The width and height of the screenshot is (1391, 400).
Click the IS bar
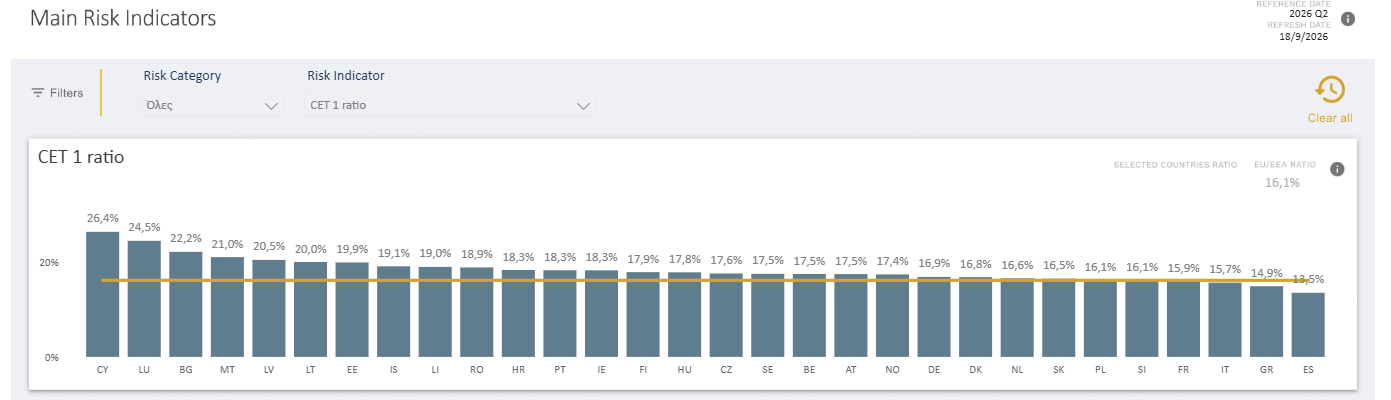[394, 312]
